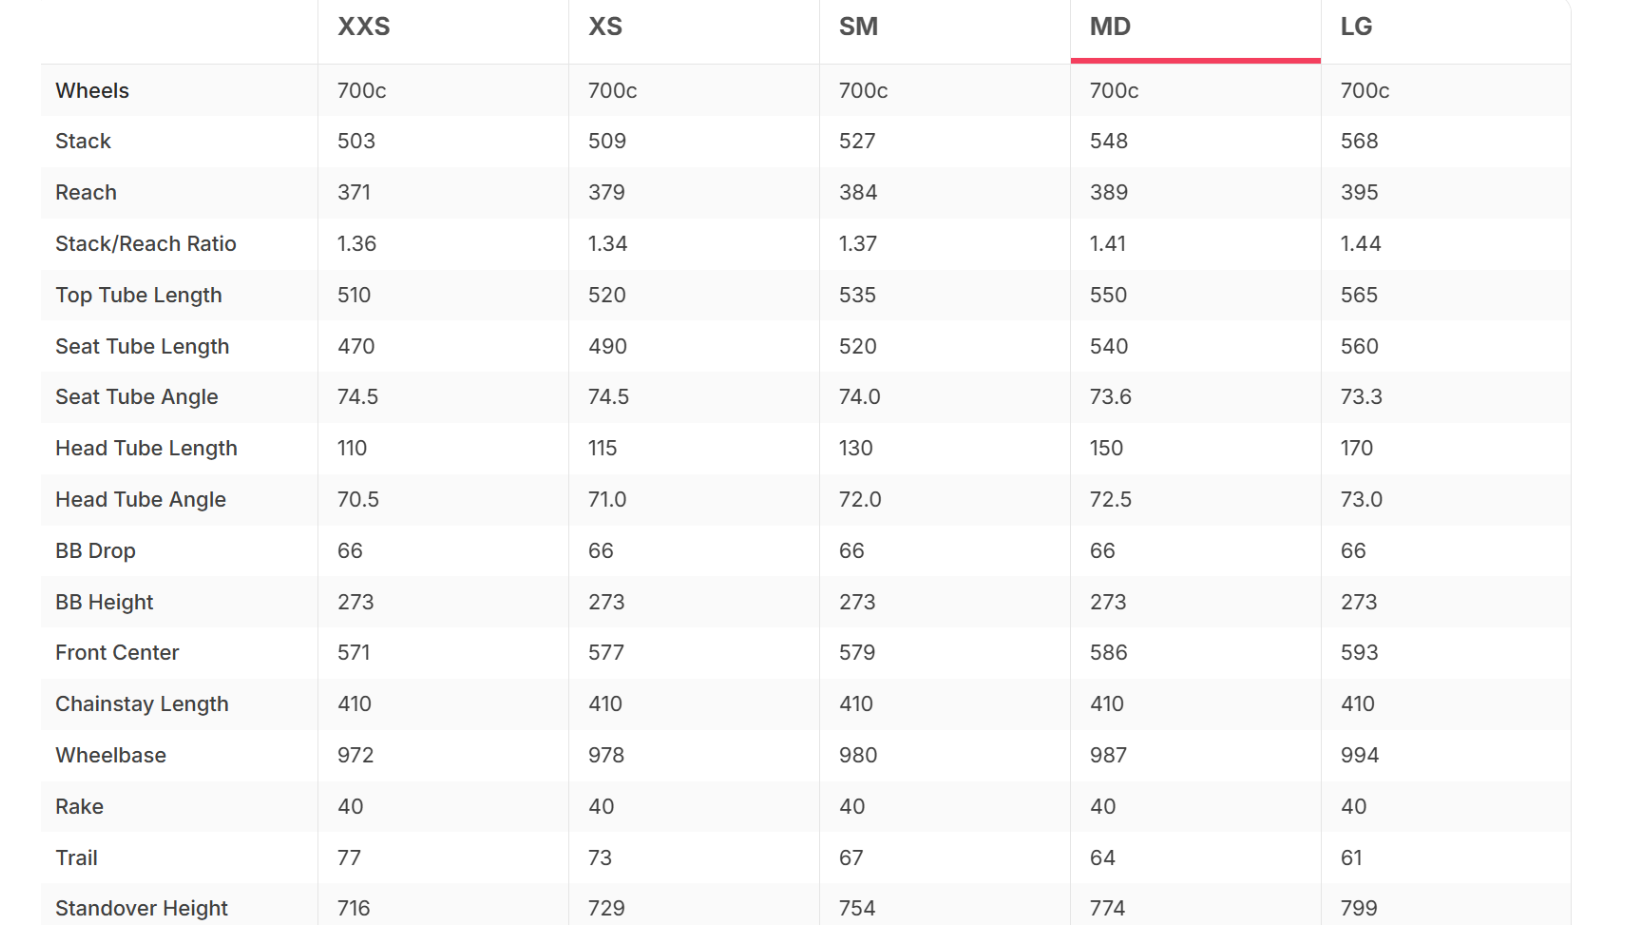Select the Head Tube Angle label

141,500
